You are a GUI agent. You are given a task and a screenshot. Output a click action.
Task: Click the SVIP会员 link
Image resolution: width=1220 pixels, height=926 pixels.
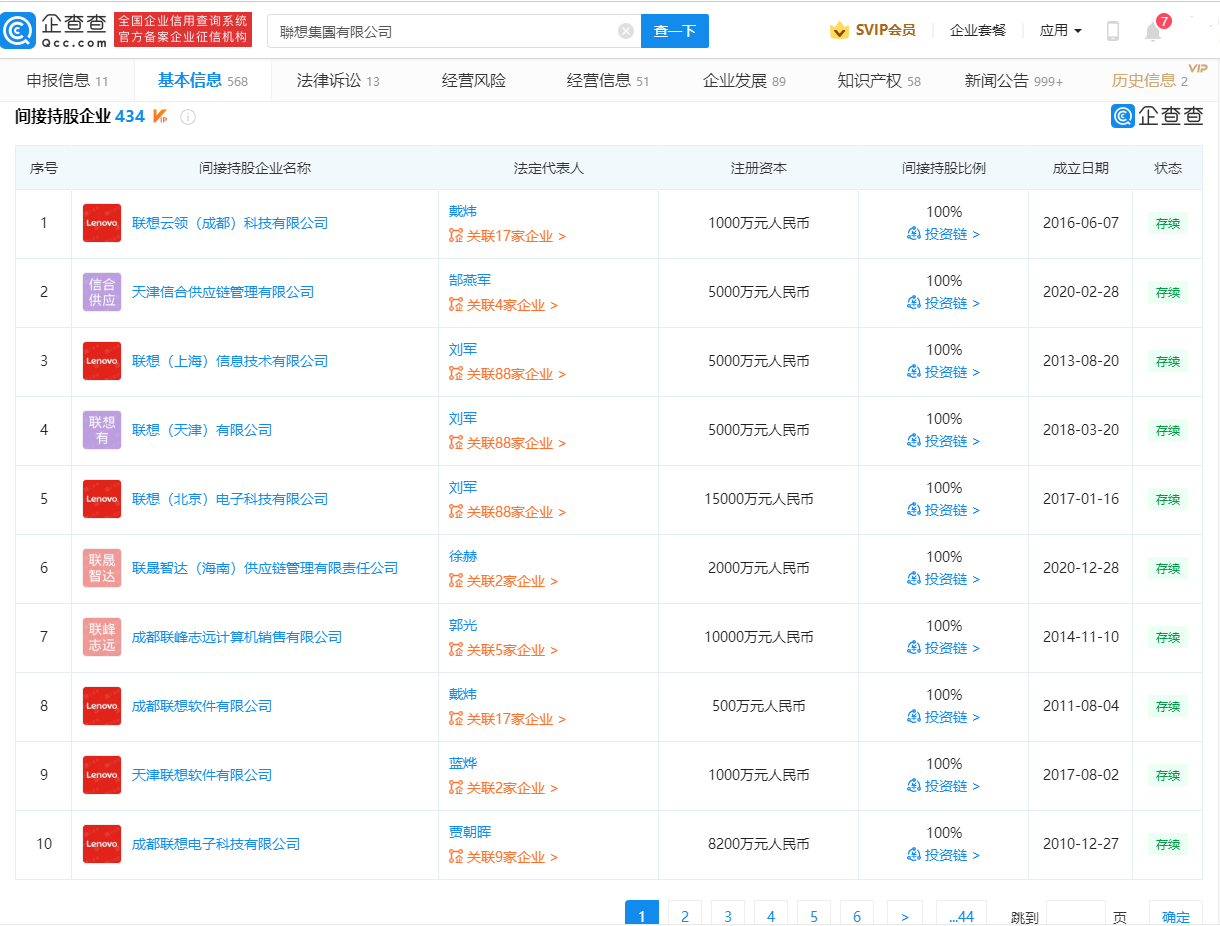coord(885,31)
